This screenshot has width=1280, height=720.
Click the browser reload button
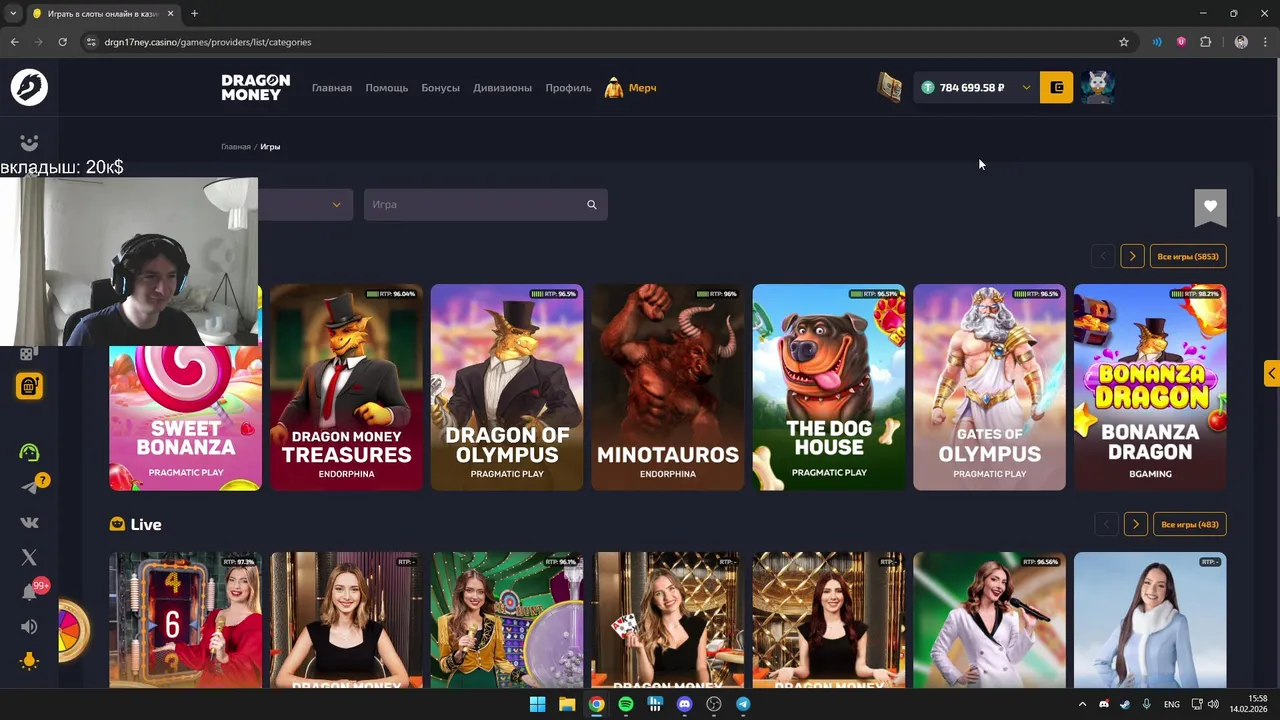click(x=62, y=42)
